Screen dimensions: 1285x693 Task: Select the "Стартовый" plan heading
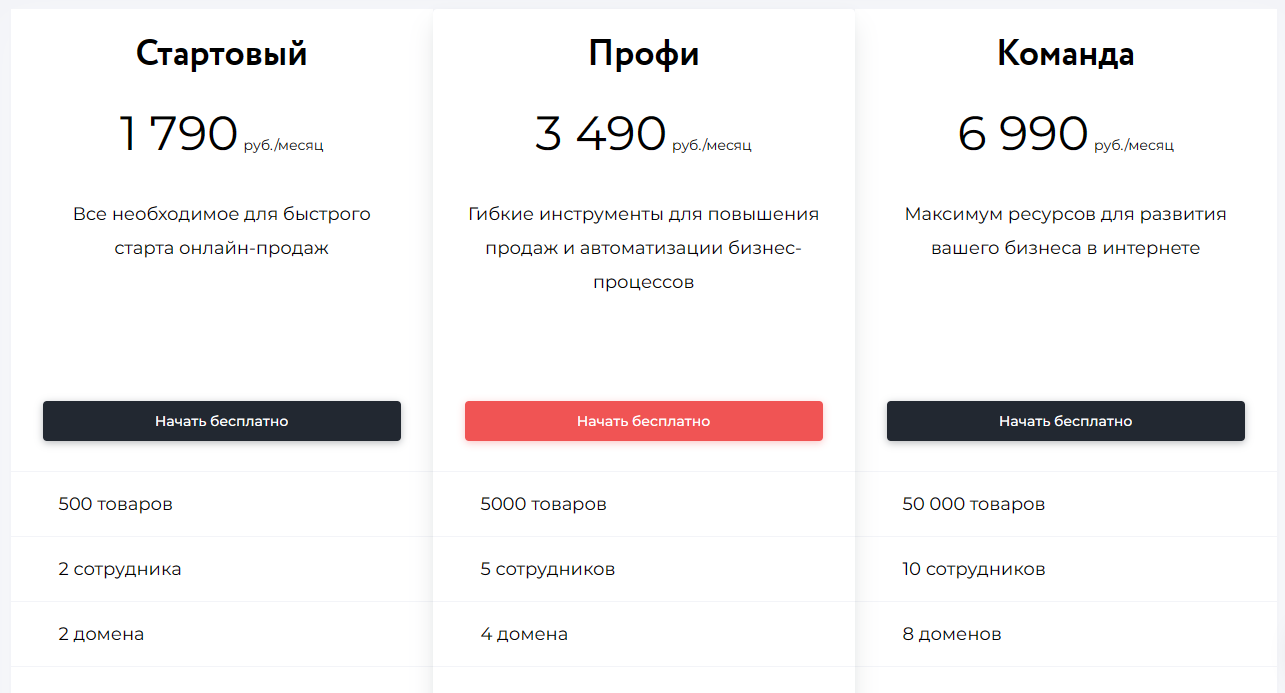coord(221,54)
